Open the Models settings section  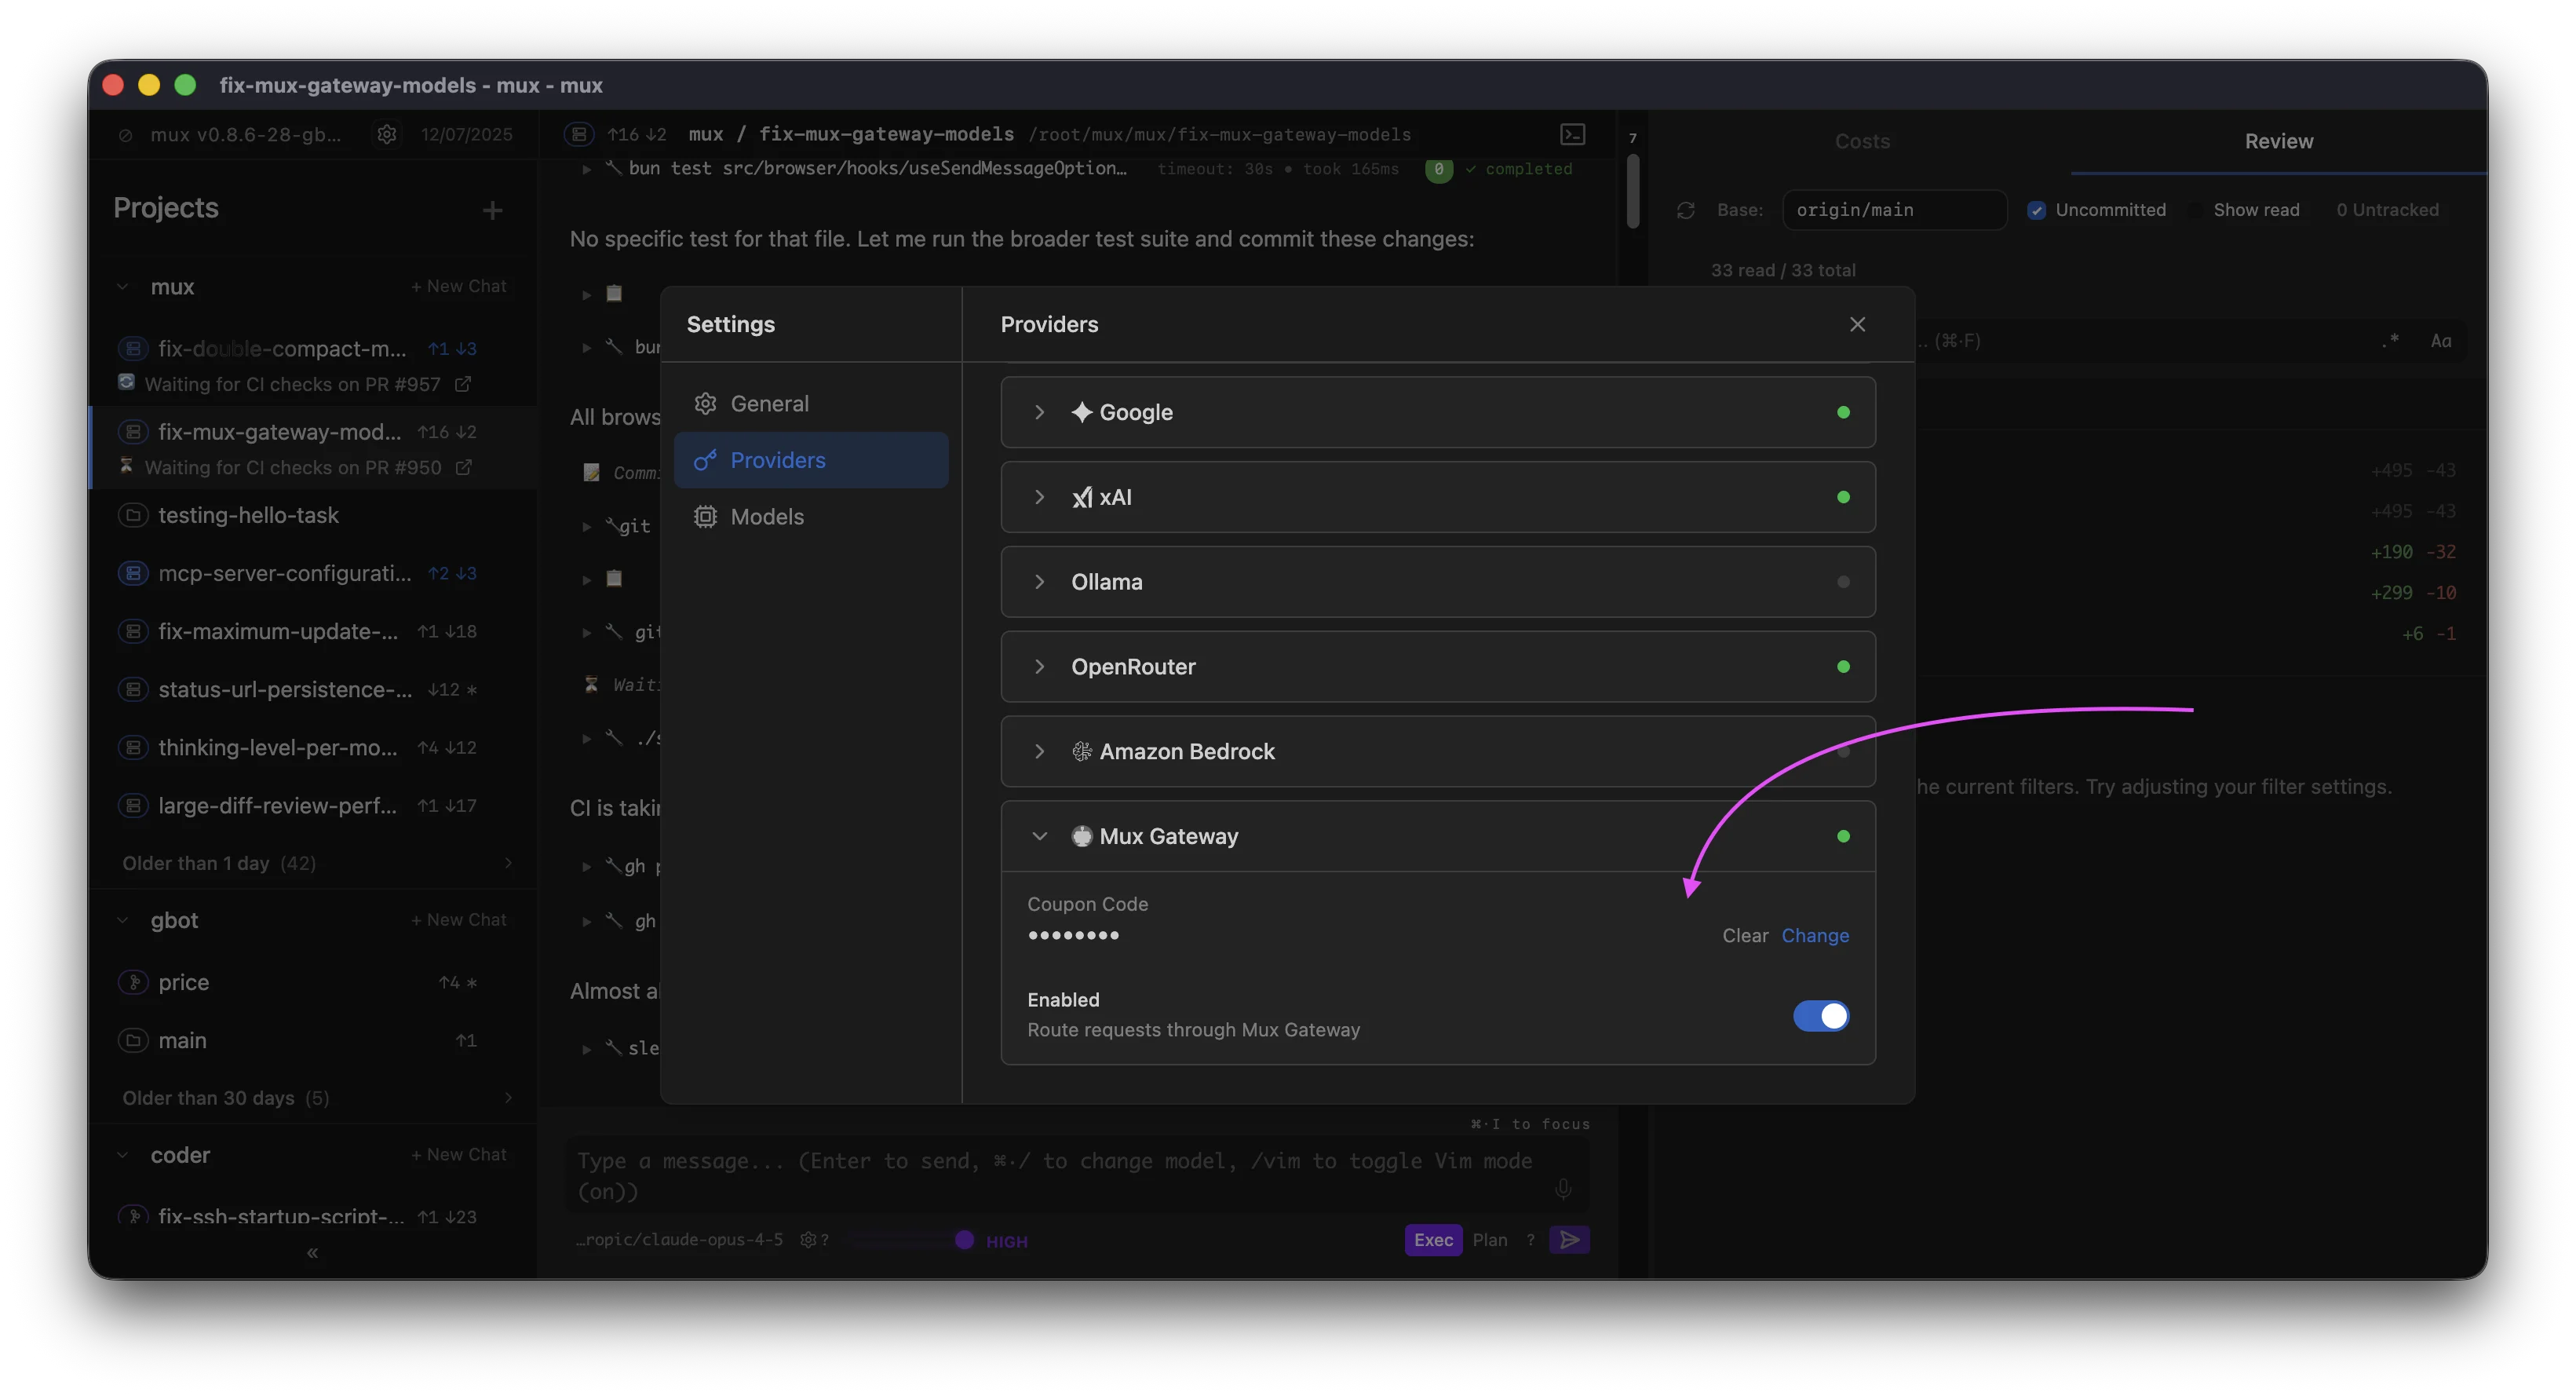(x=766, y=517)
